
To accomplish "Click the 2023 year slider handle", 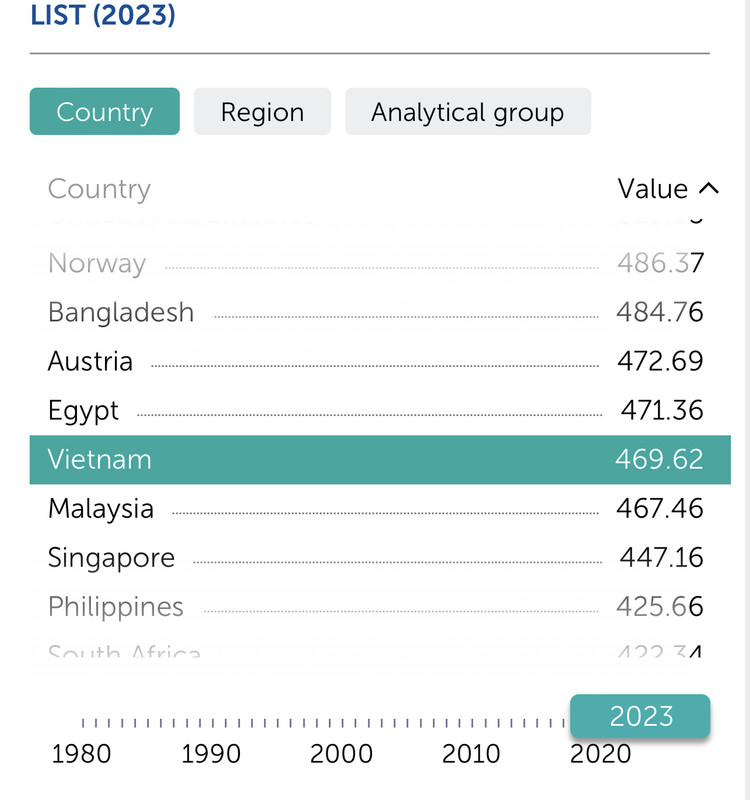I will [640, 716].
